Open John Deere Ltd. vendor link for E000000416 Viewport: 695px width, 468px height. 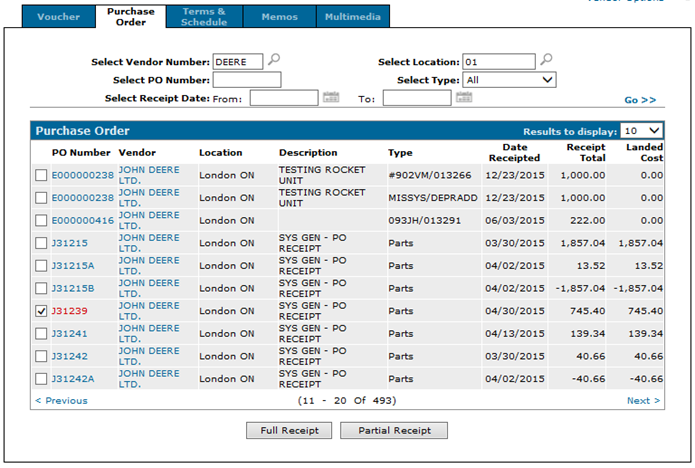click(x=149, y=220)
